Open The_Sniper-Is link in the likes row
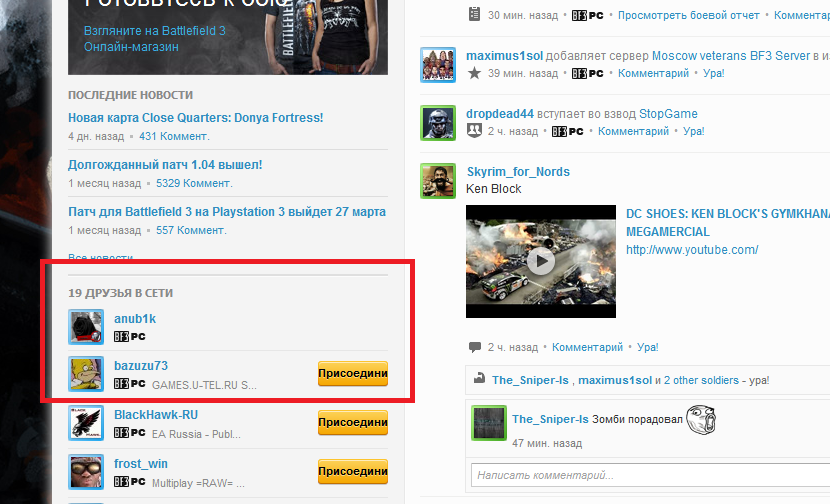This screenshot has width=830, height=504. [530, 380]
